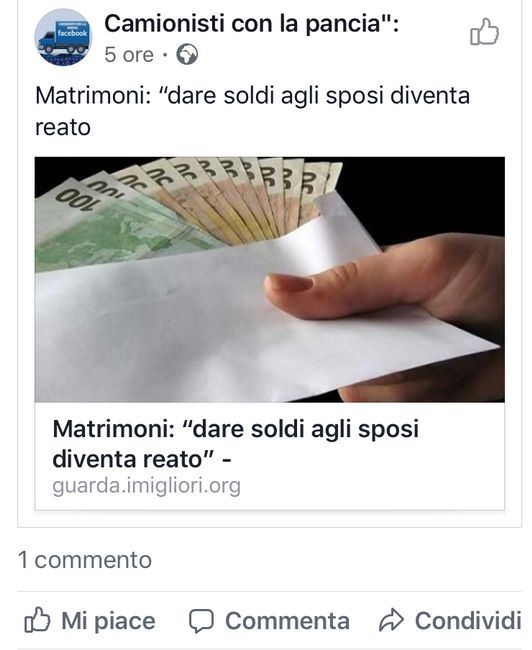Image resolution: width=532 pixels, height=650 pixels.
Task: Click the dot separator next to 5 ore
Action: (165, 55)
